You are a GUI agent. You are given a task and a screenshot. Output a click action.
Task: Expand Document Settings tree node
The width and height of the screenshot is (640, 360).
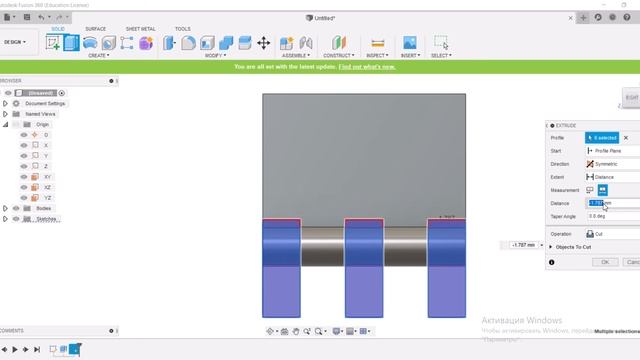click(5, 104)
